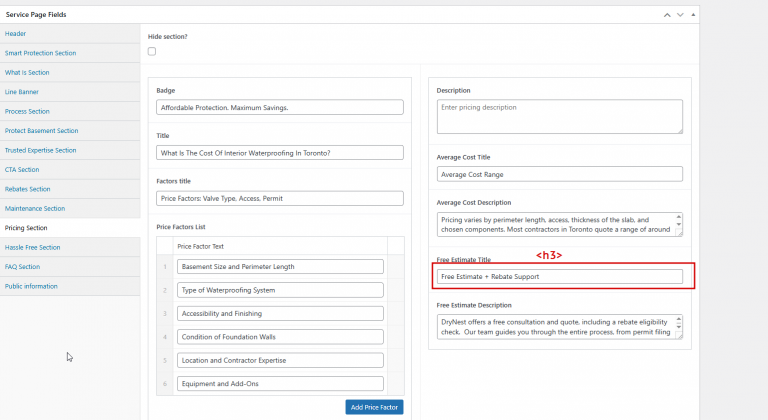Viewport: 768px width, 420px height.
Task: Toggle the Hide section checkbox
Action: 152,52
